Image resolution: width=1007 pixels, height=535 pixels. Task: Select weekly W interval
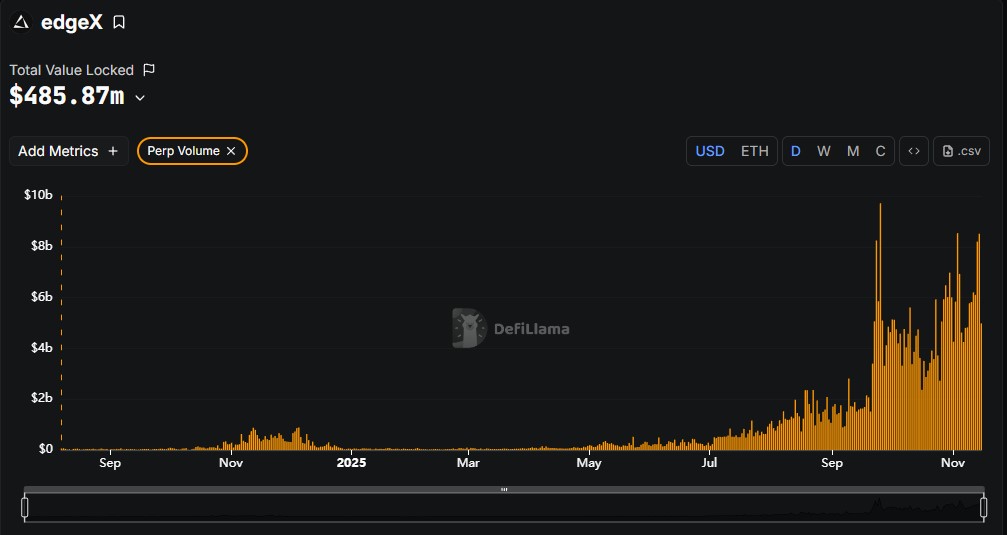[x=824, y=151]
